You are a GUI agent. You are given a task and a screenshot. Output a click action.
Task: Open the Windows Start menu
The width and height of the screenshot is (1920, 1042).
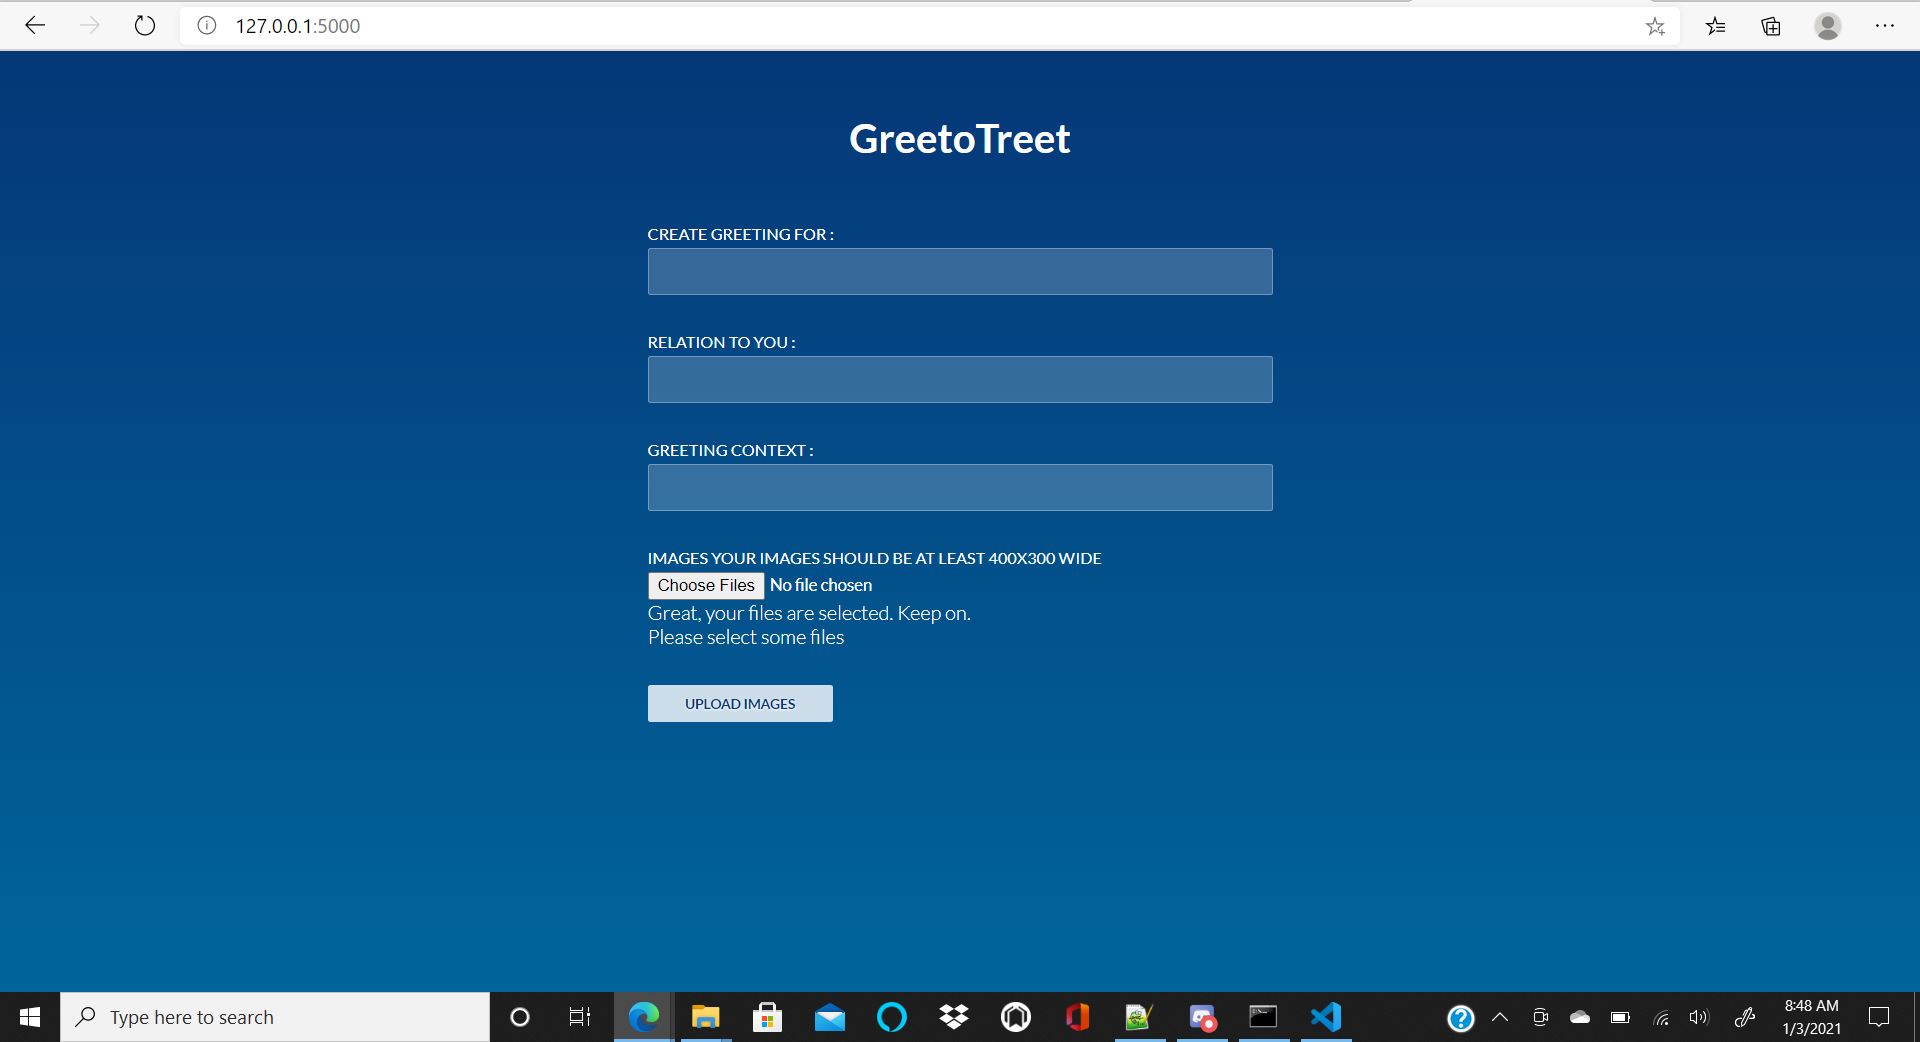pyautogui.click(x=30, y=1017)
